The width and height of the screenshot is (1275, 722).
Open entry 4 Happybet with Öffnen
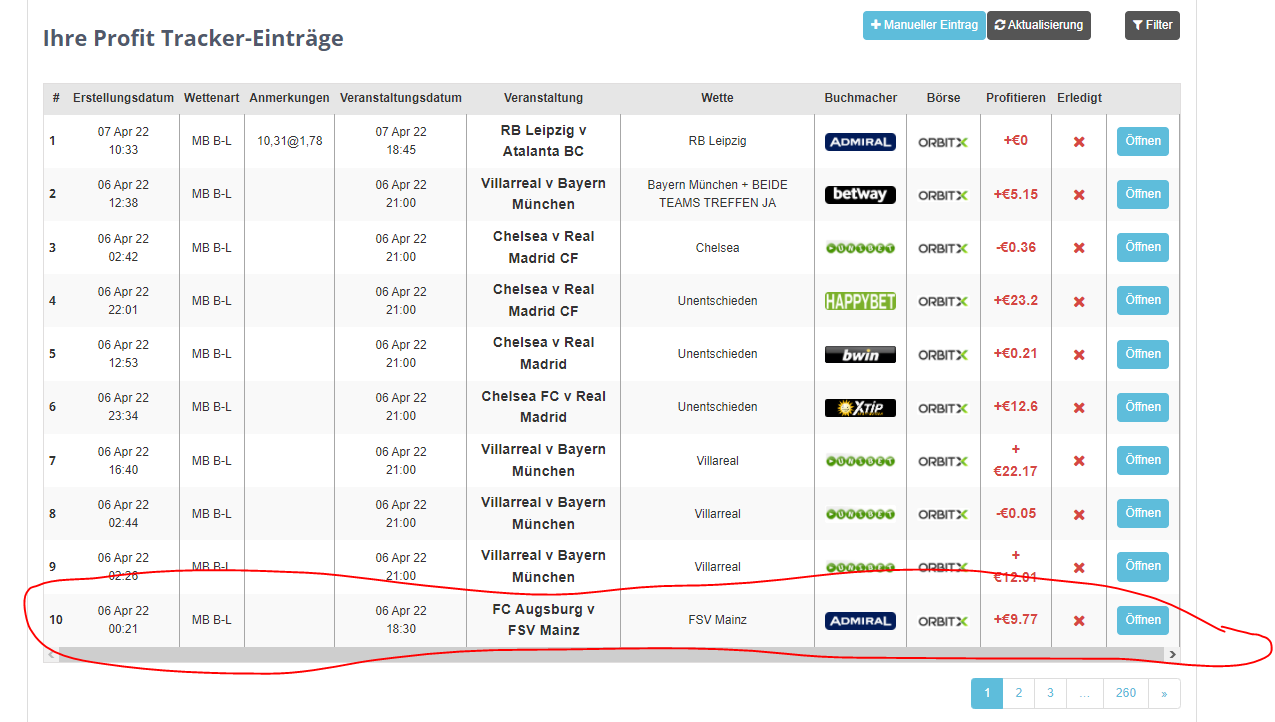(1142, 300)
